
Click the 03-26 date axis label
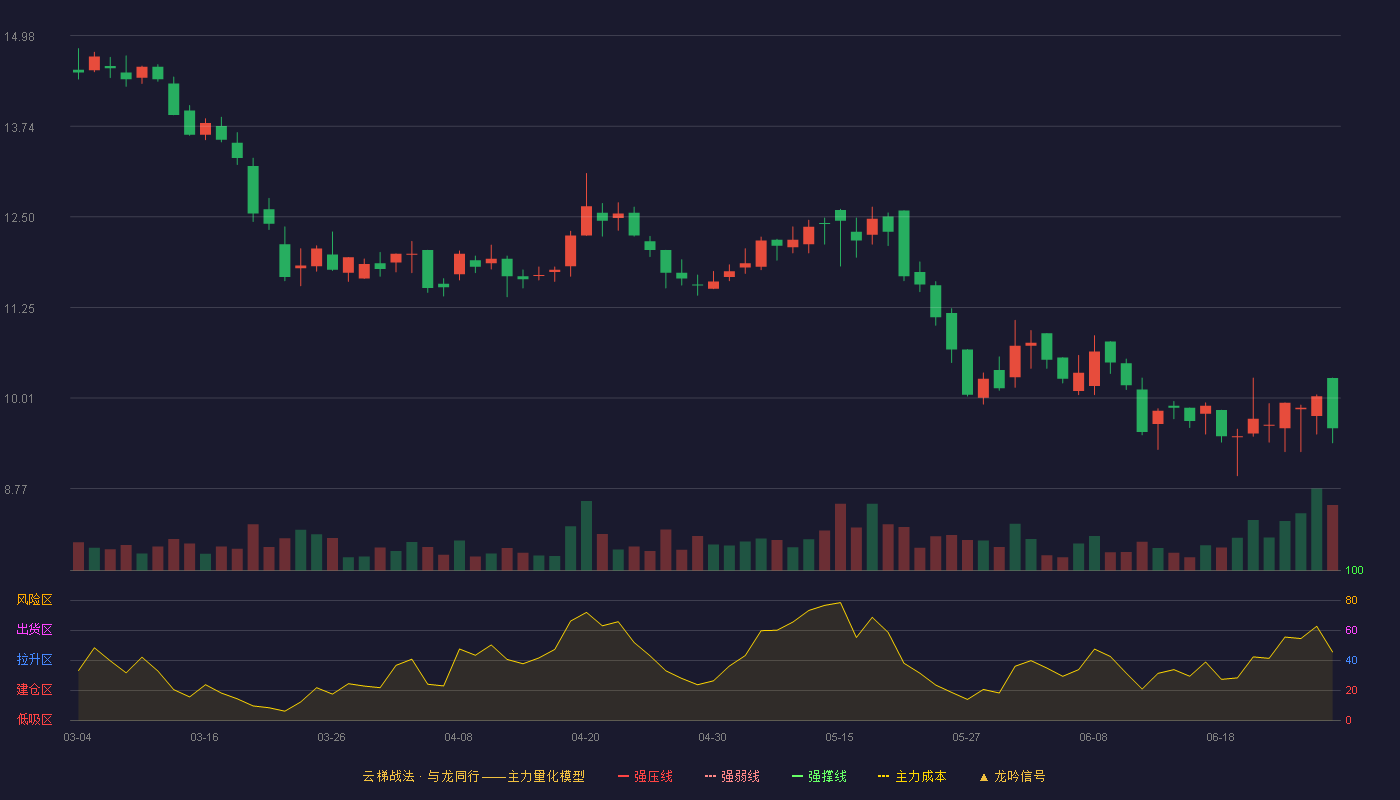pyautogui.click(x=331, y=737)
